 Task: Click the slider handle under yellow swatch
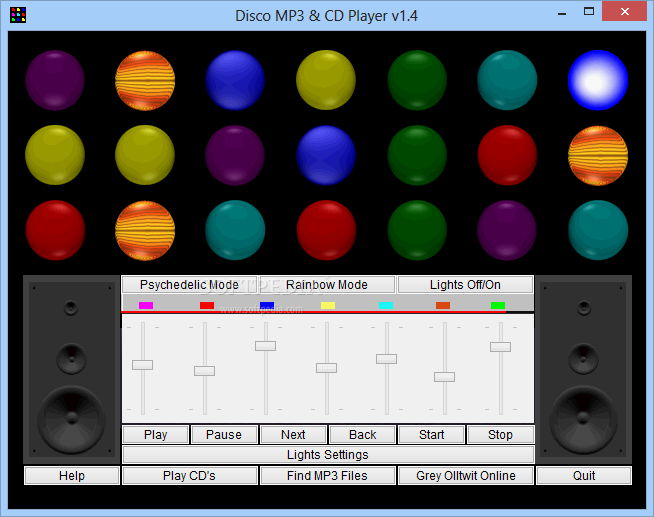click(x=327, y=368)
